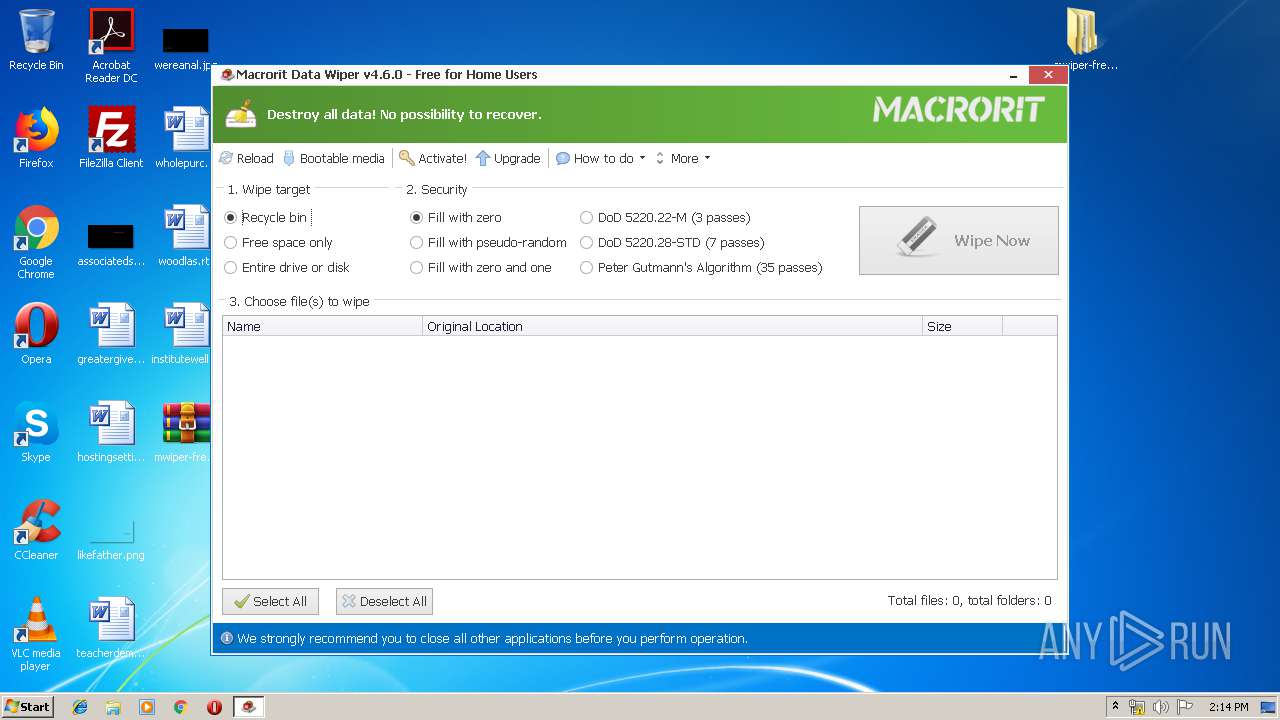
Task: Open Opera from taskbar
Action: coord(214,707)
